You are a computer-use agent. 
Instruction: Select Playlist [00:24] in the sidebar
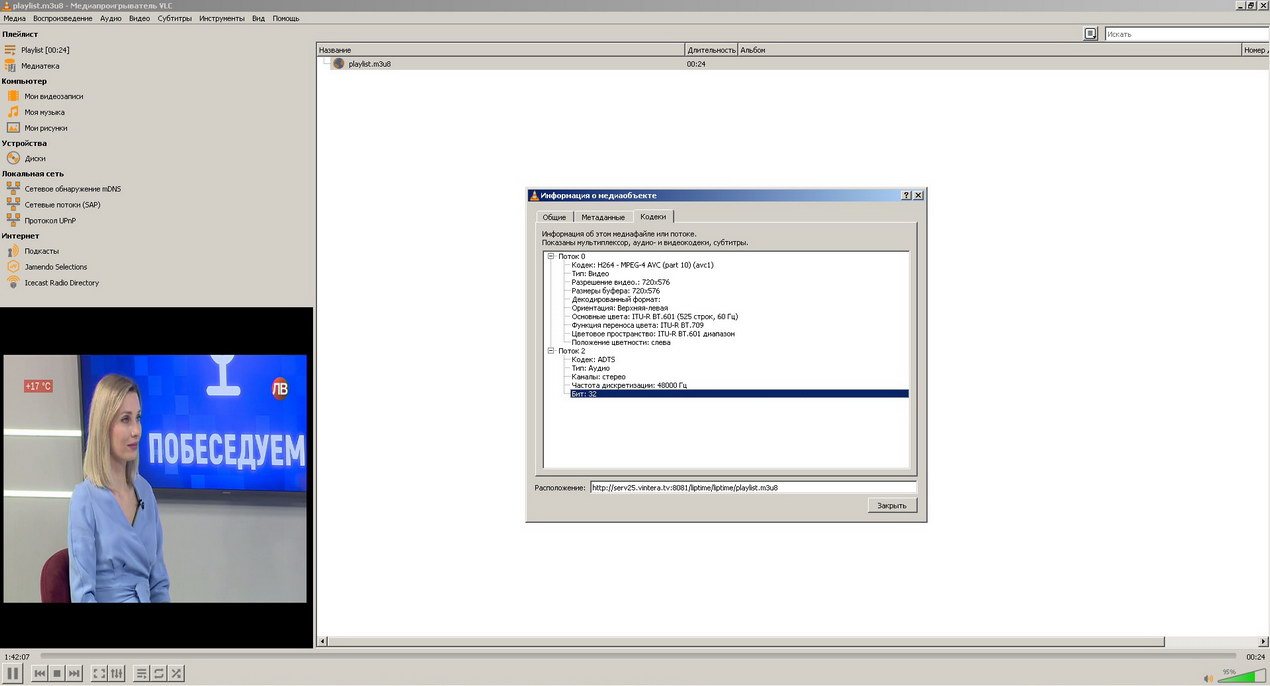[x=45, y=50]
